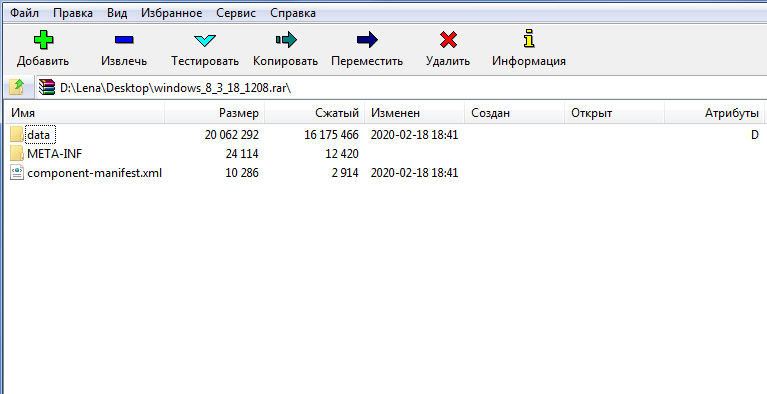Open the Файл menu
This screenshot has width=767, height=394.
click(24, 13)
